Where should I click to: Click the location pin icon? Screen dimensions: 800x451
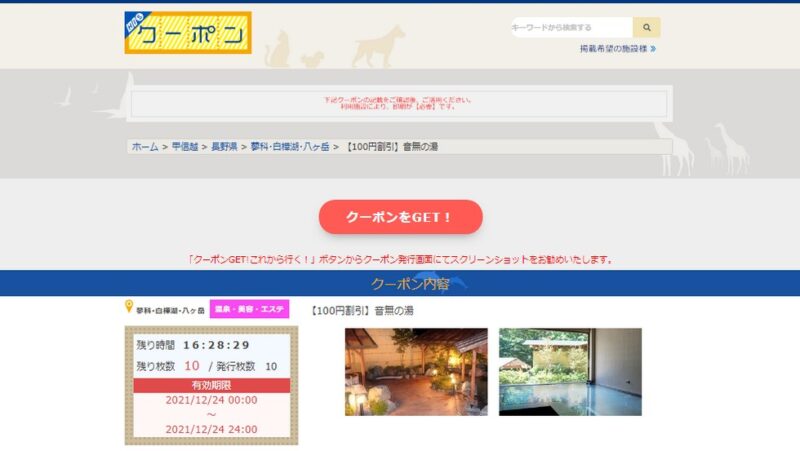(x=129, y=306)
